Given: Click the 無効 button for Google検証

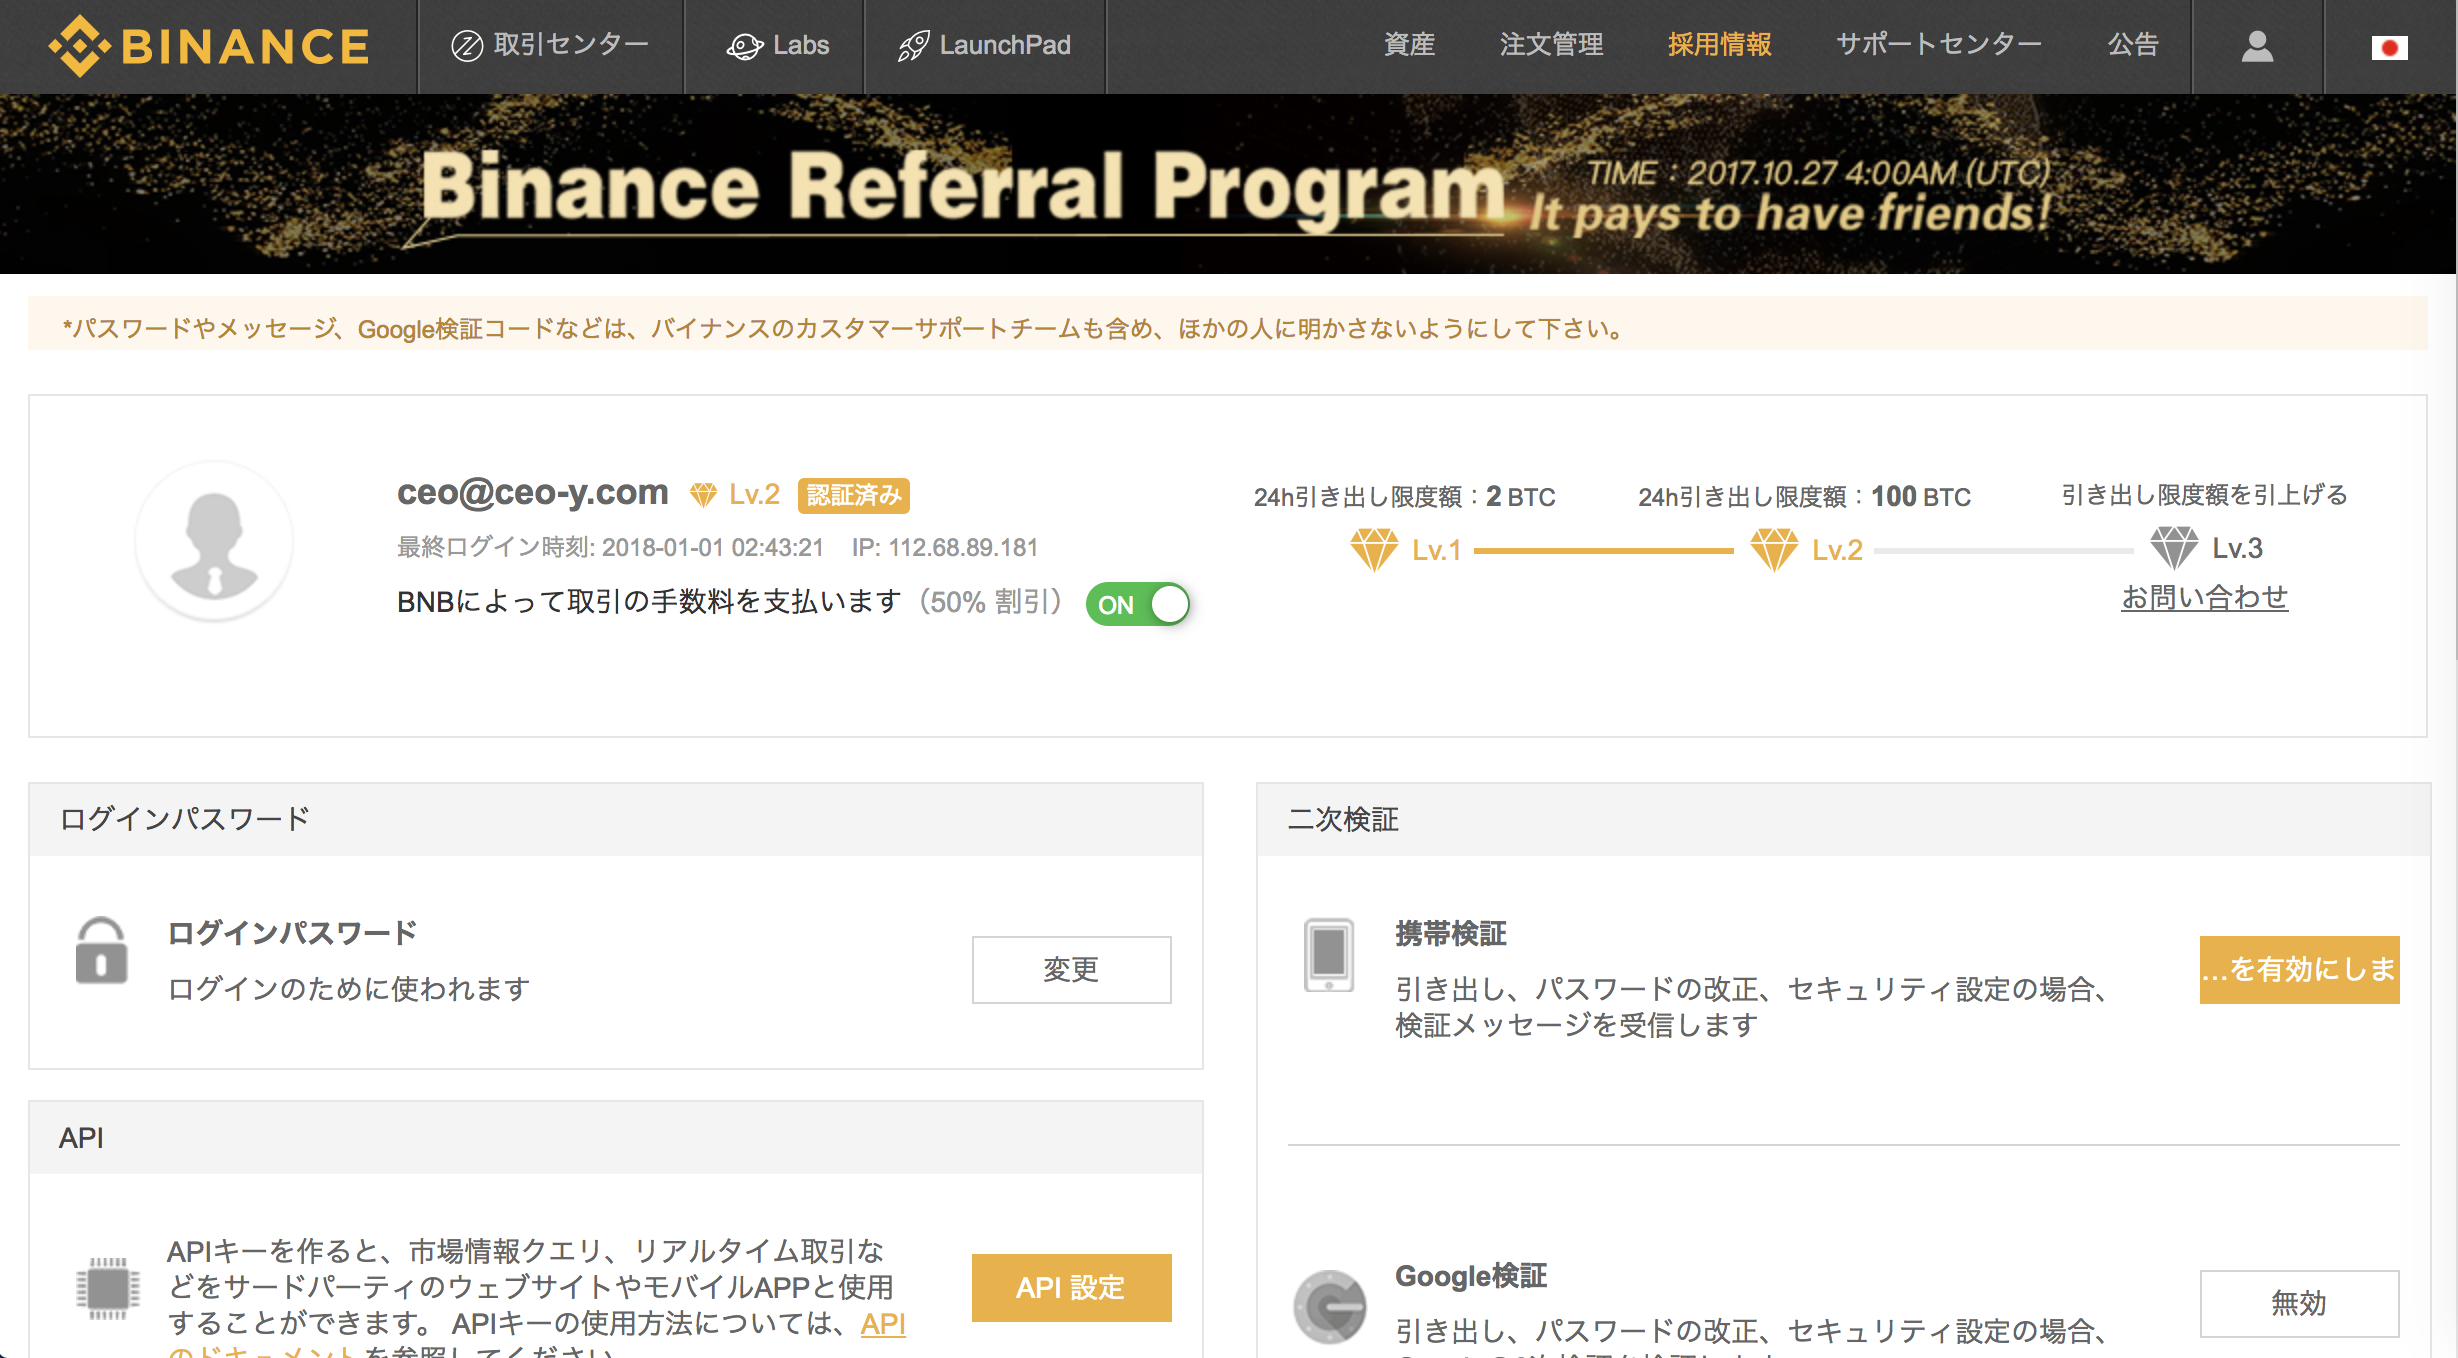Looking at the screenshot, I should point(2299,1303).
